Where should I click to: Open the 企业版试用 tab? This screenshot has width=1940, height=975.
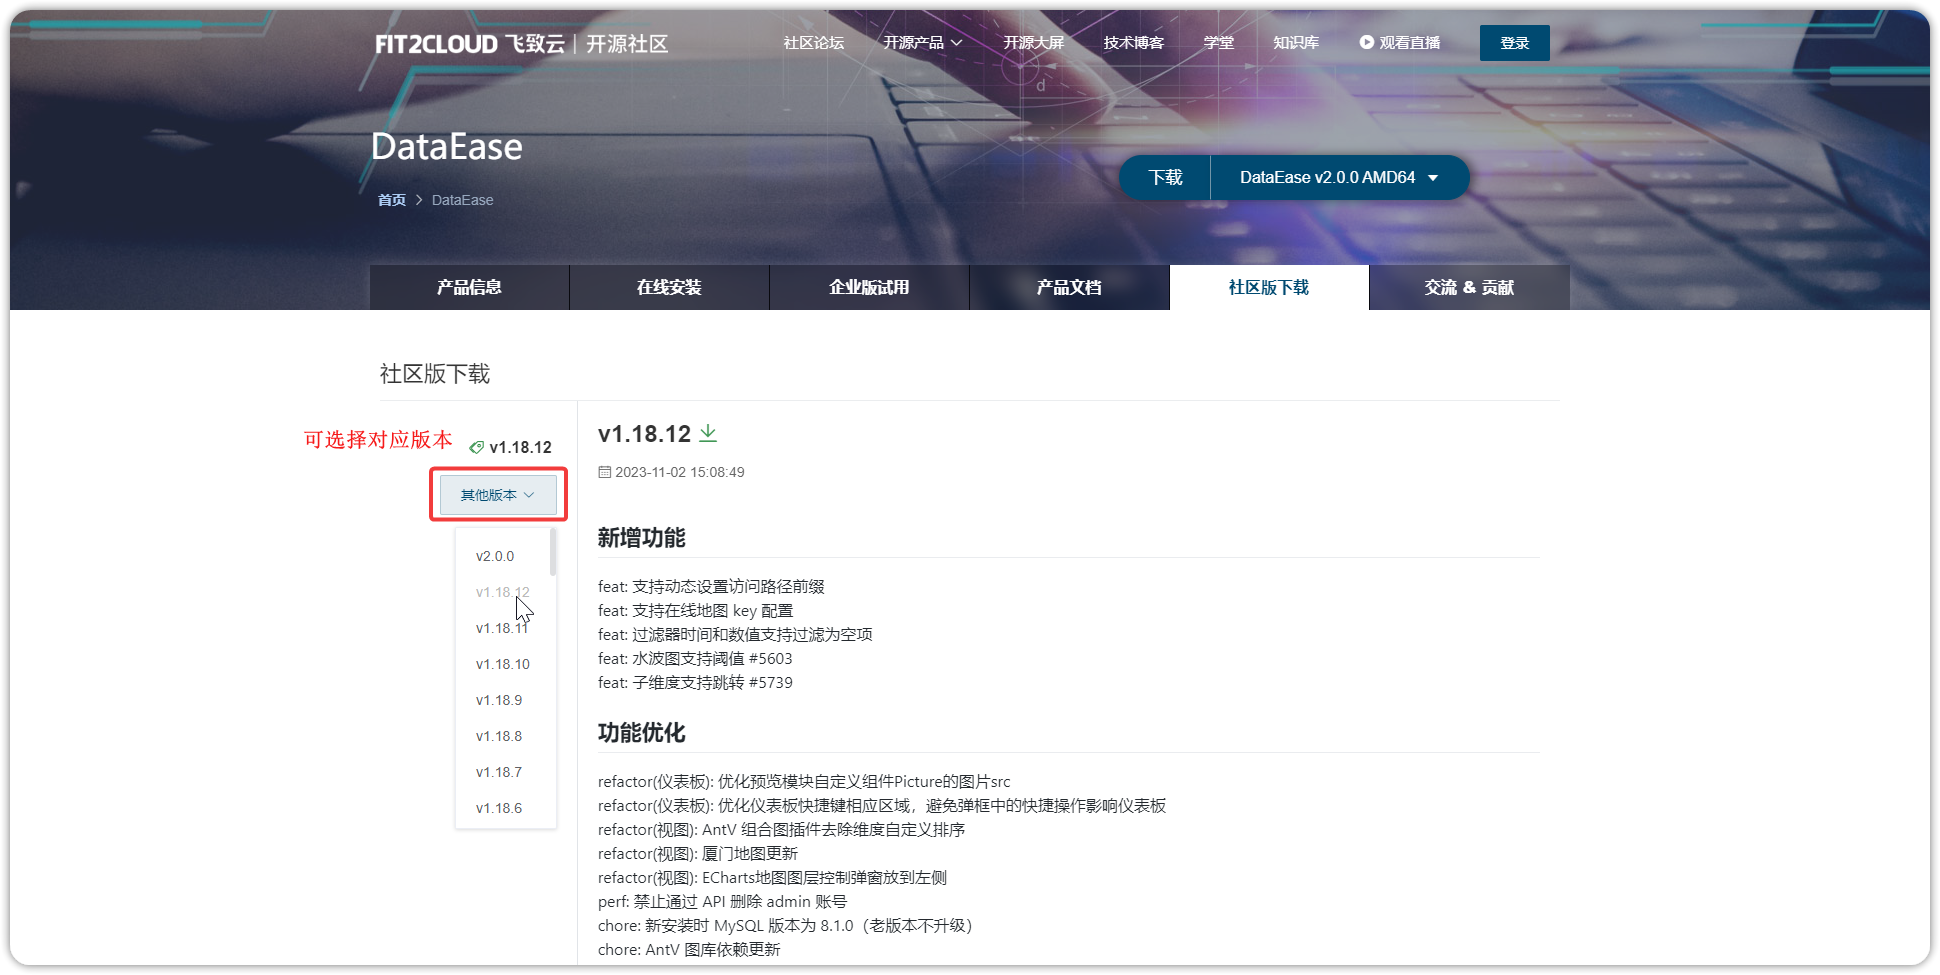(x=868, y=287)
